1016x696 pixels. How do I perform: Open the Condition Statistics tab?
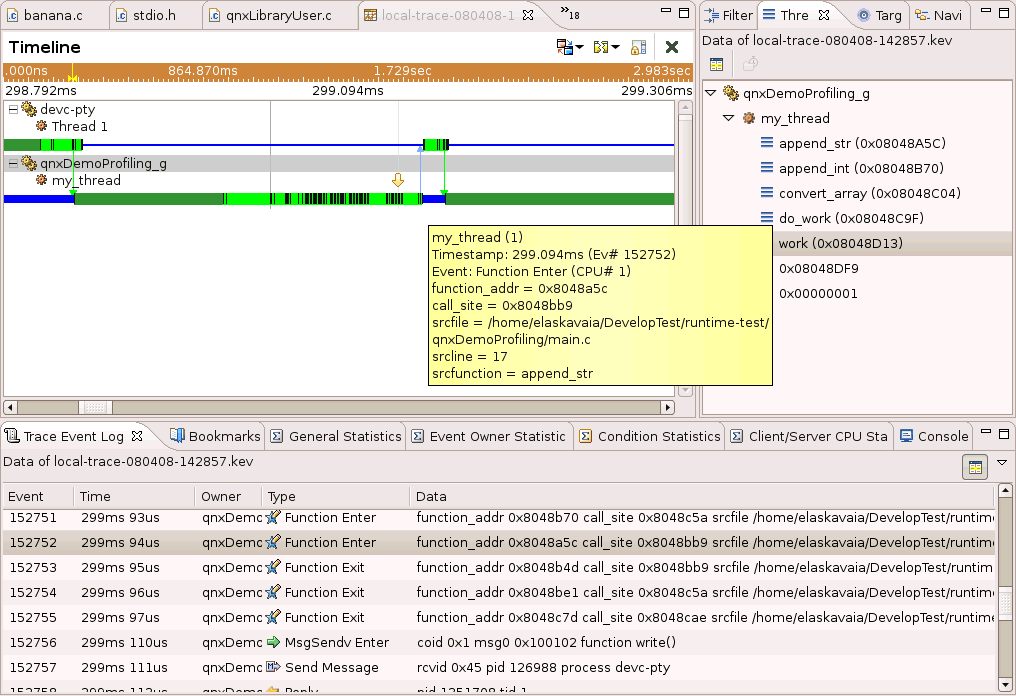[x=658, y=436]
